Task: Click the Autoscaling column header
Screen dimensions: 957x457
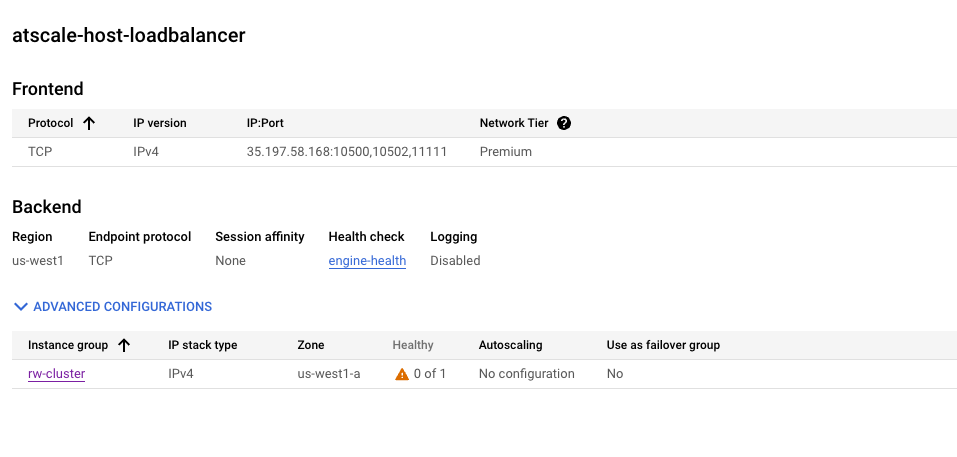Action: pyautogui.click(x=510, y=345)
